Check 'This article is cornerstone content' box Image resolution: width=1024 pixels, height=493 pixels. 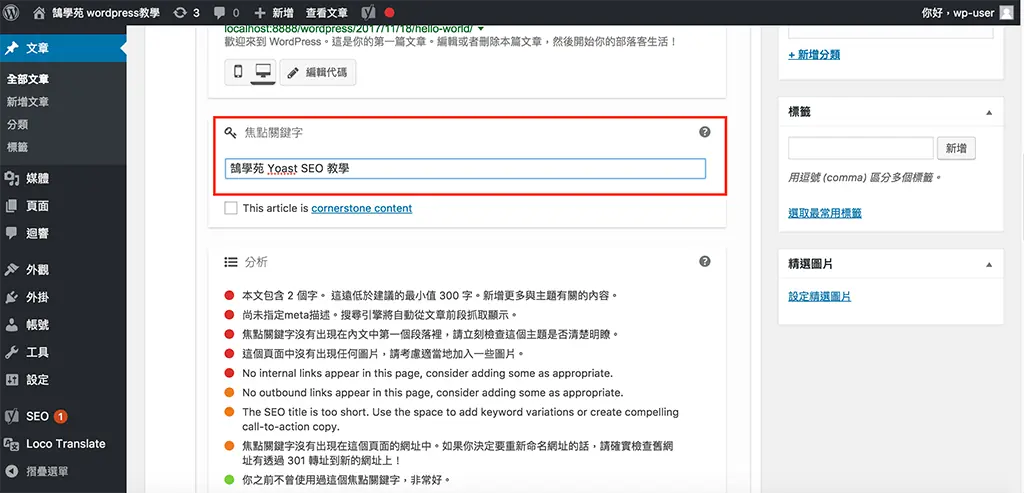(231, 208)
